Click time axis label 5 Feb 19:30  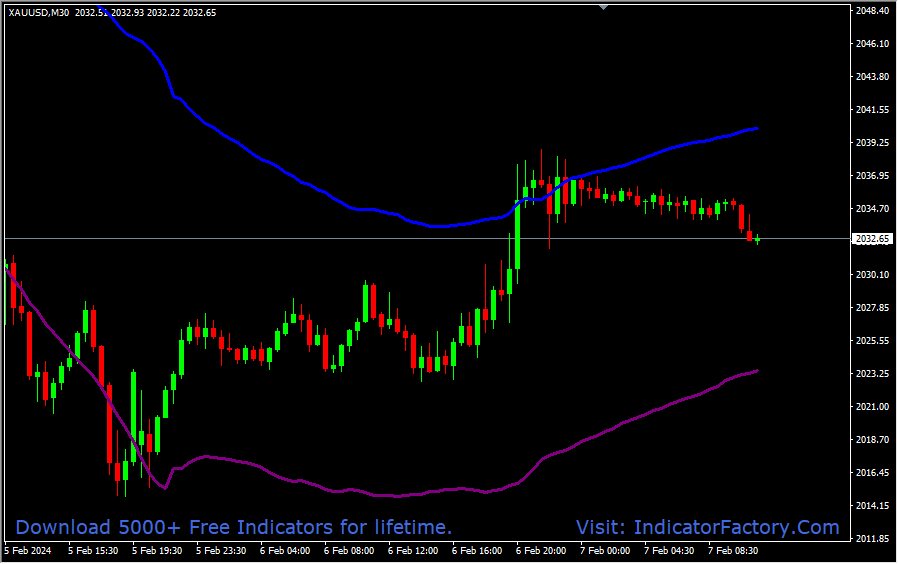pyautogui.click(x=157, y=551)
